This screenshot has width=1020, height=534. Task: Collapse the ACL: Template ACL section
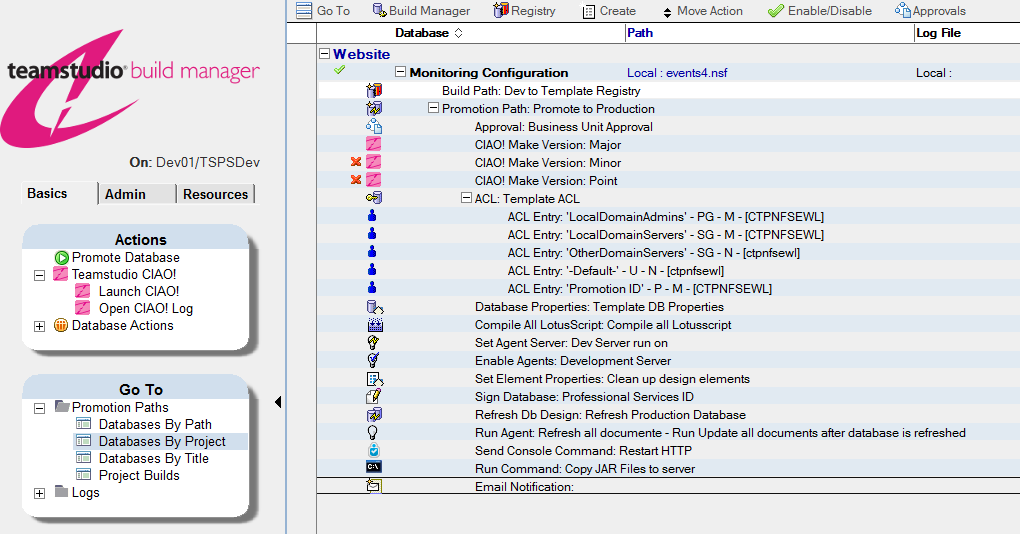466,198
